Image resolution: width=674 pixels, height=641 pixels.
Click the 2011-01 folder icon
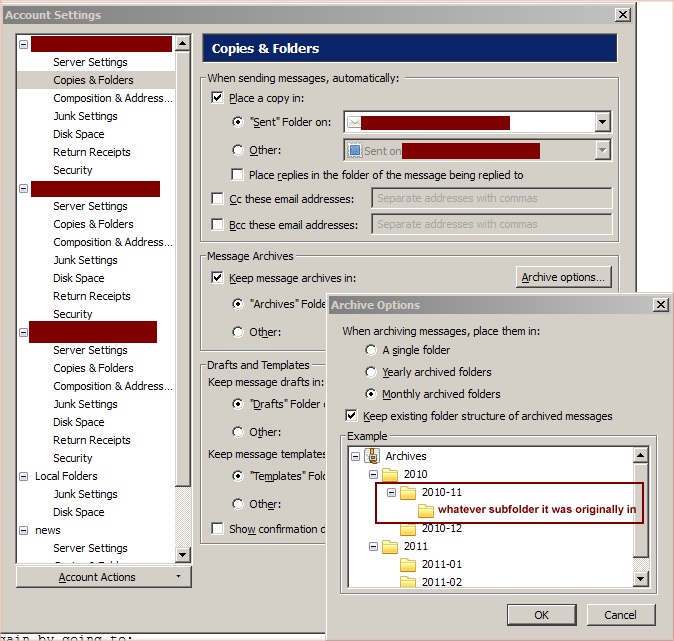coord(408,564)
